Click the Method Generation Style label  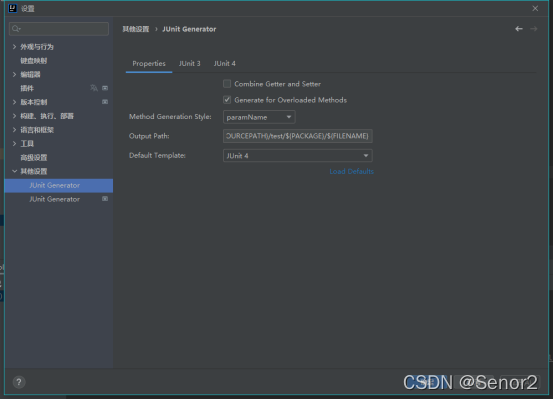click(x=170, y=117)
